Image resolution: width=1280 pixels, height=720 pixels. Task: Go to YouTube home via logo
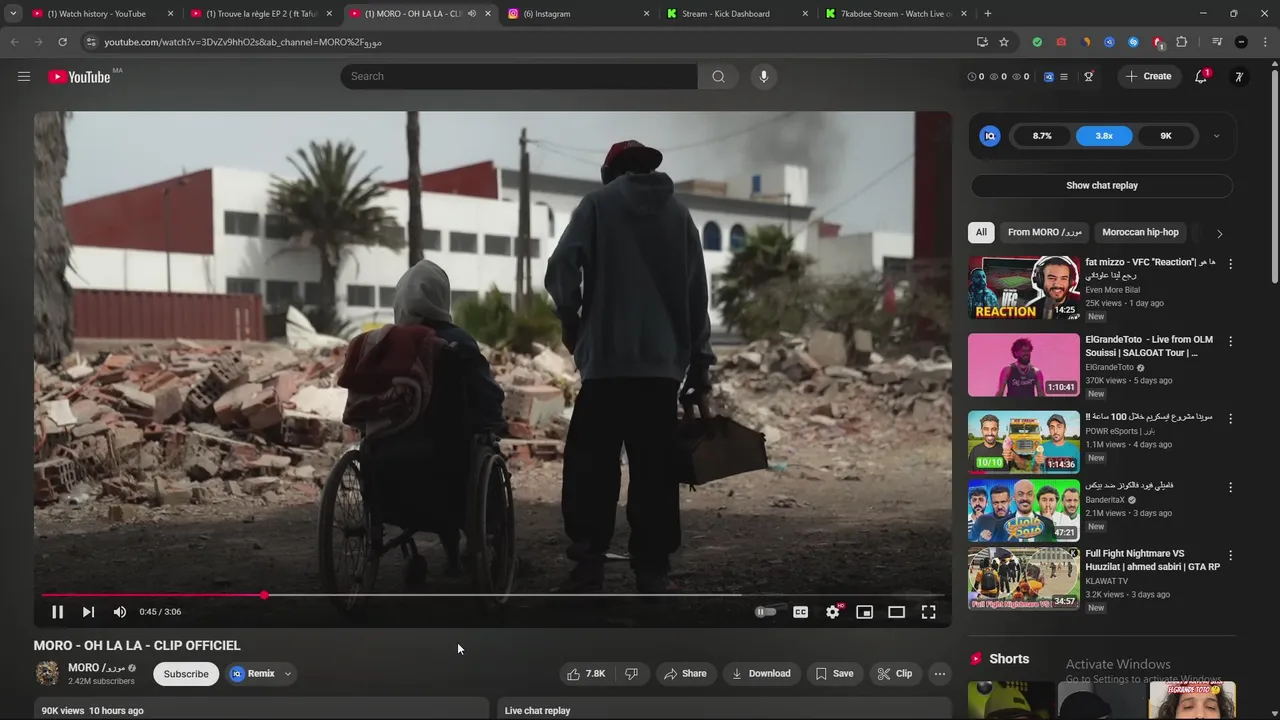click(79, 77)
